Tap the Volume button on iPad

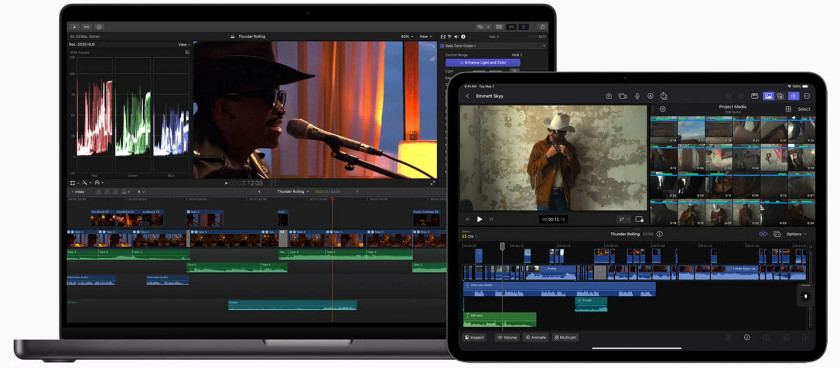tap(507, 337)
